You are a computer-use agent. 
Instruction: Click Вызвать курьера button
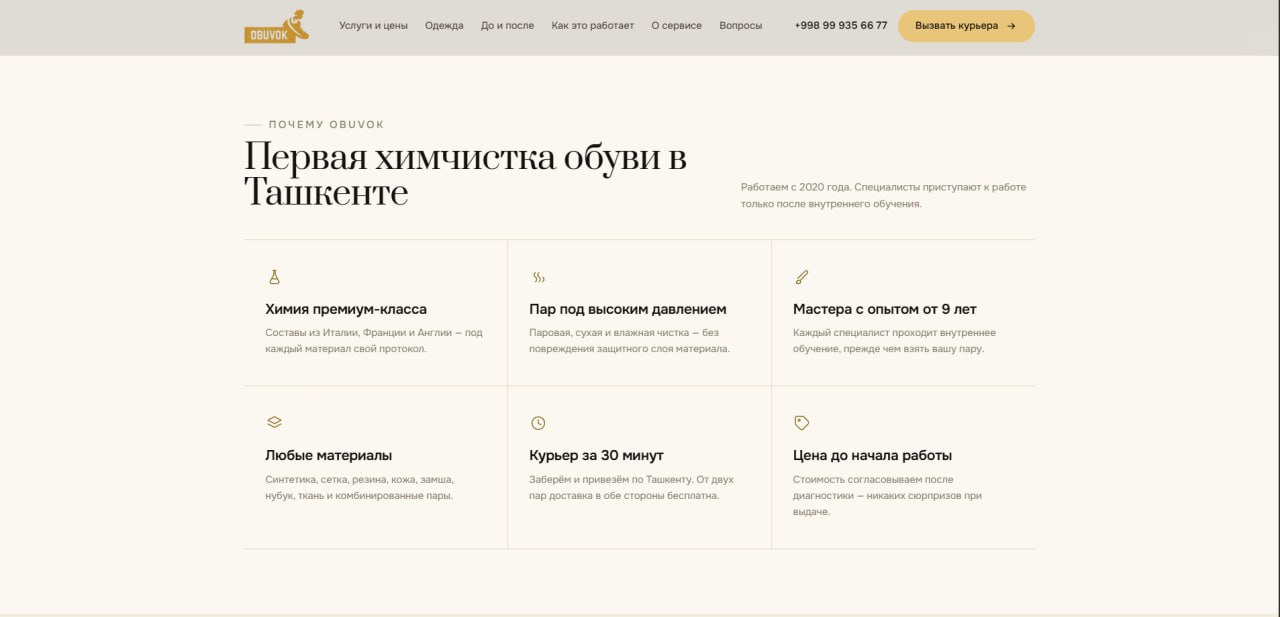click(966, 26)
